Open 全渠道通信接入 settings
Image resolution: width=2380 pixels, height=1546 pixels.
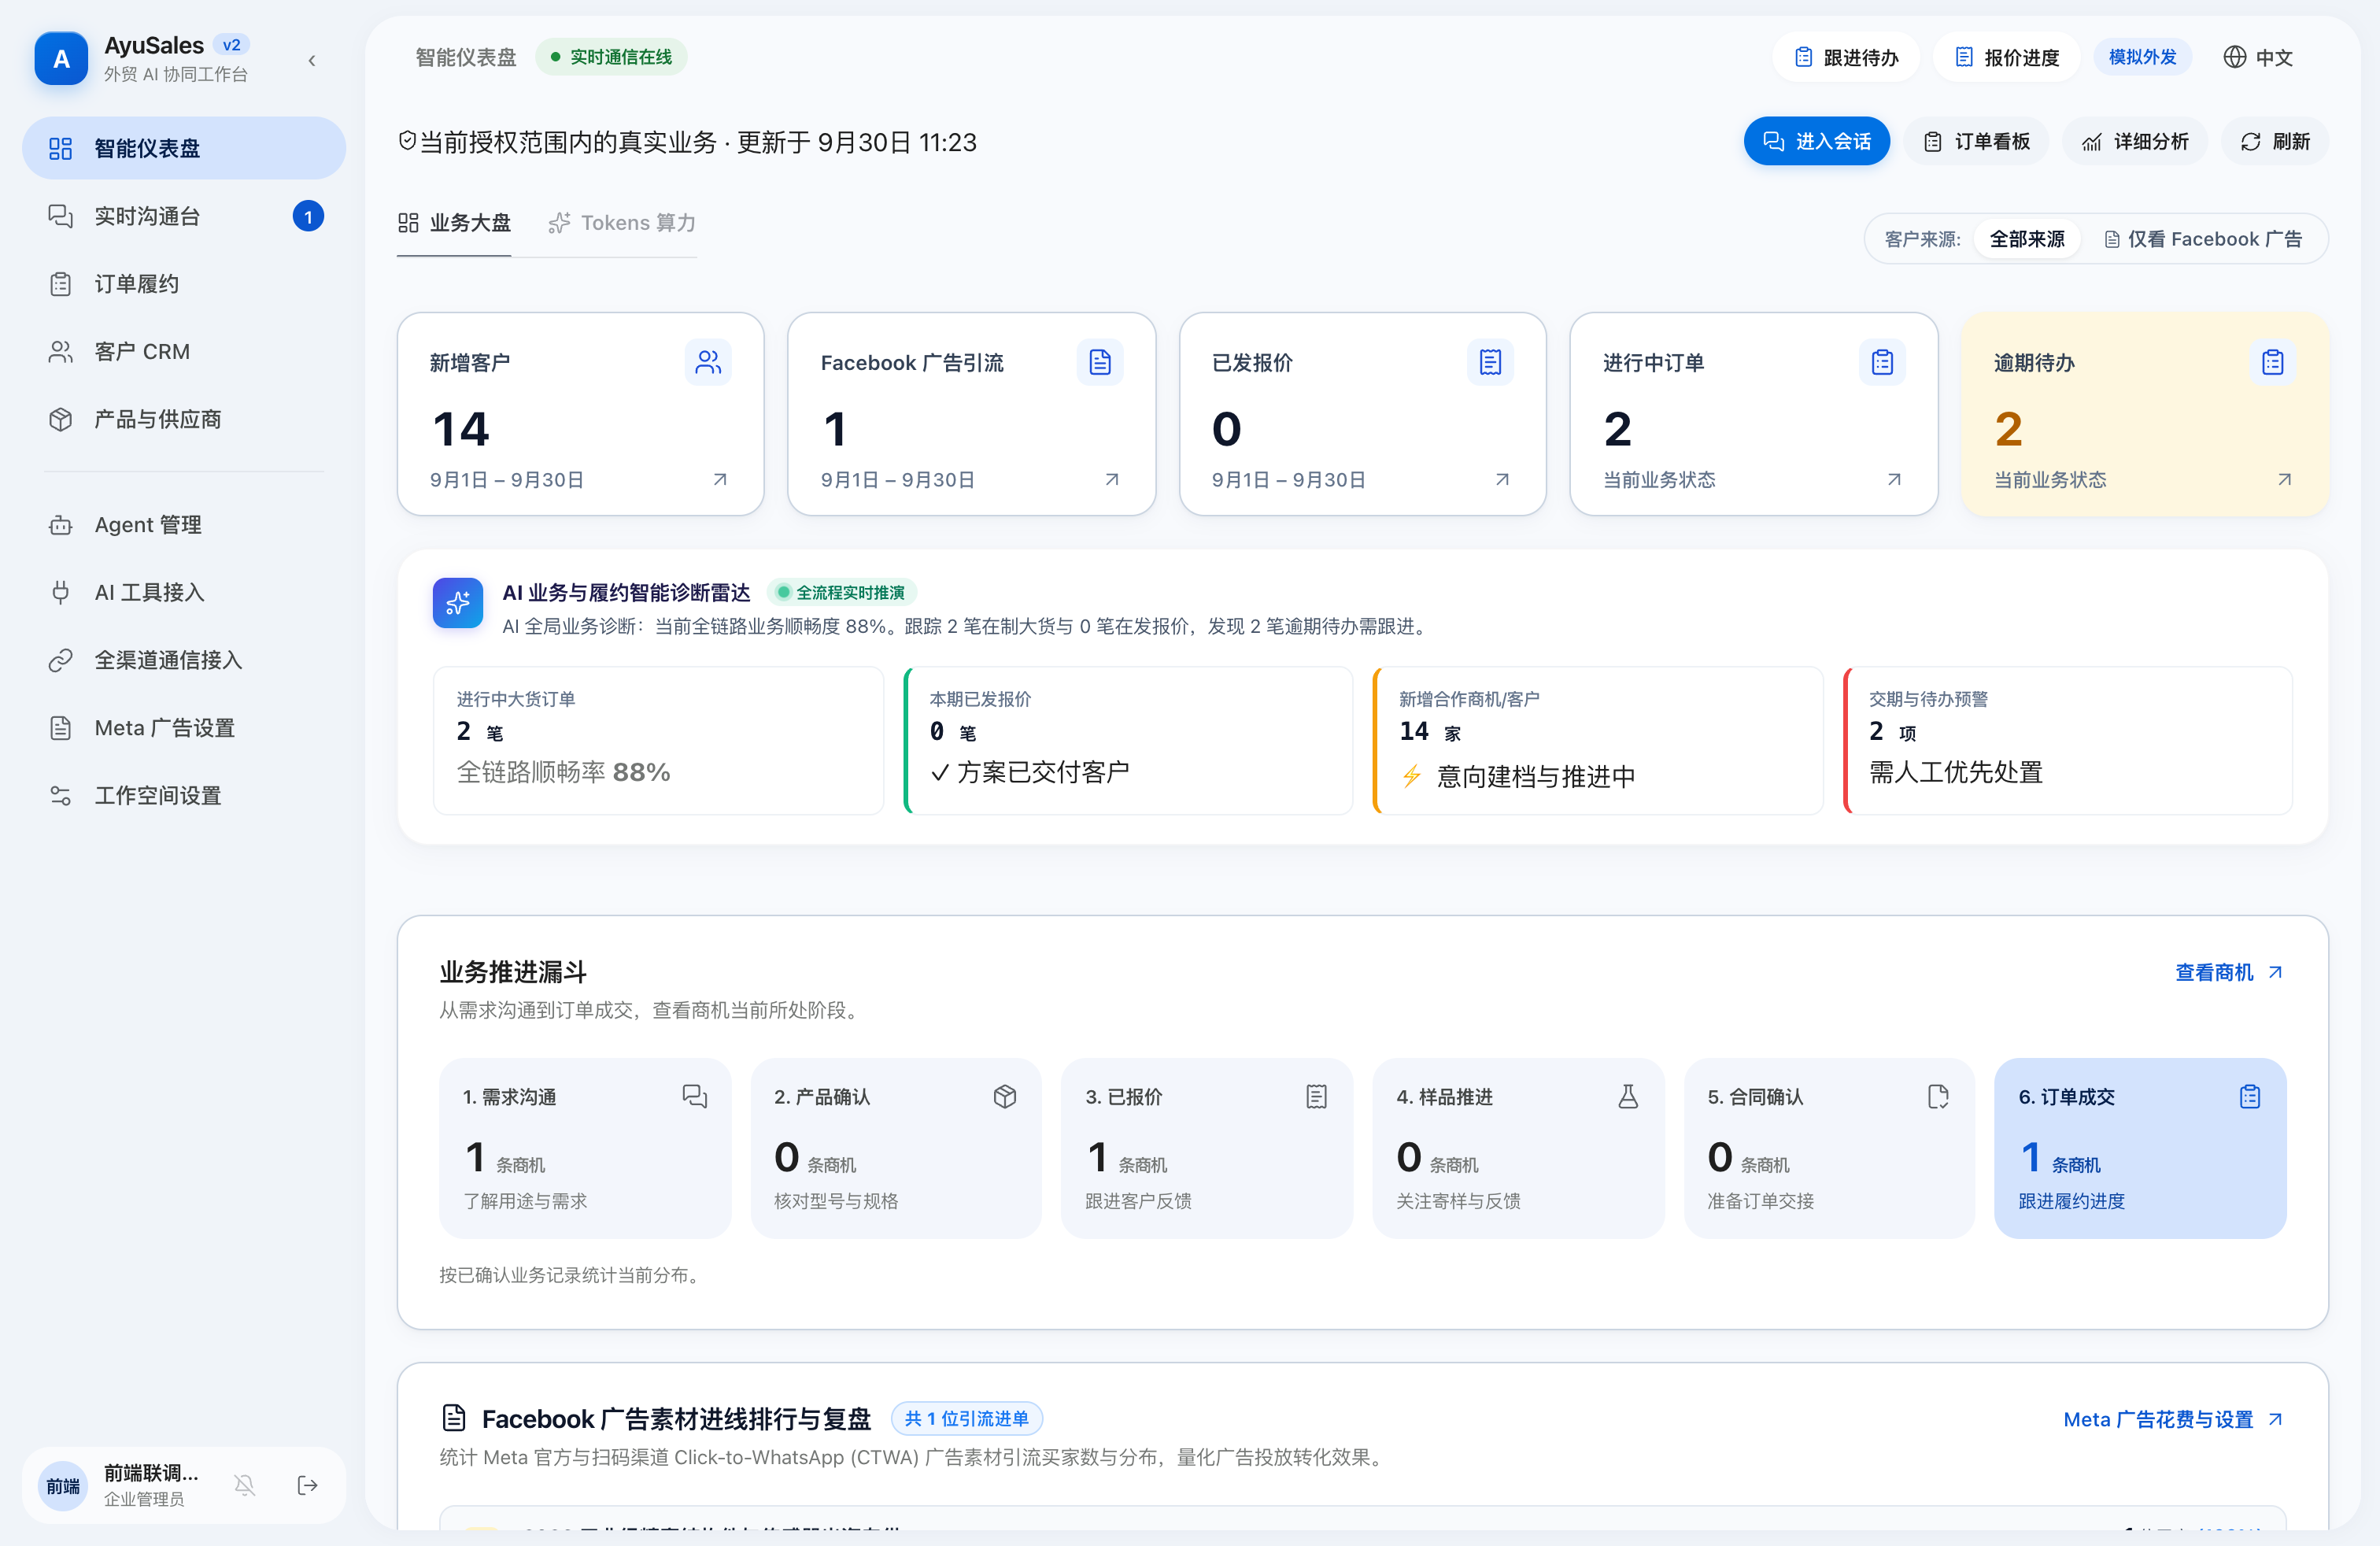coord(184,660)
